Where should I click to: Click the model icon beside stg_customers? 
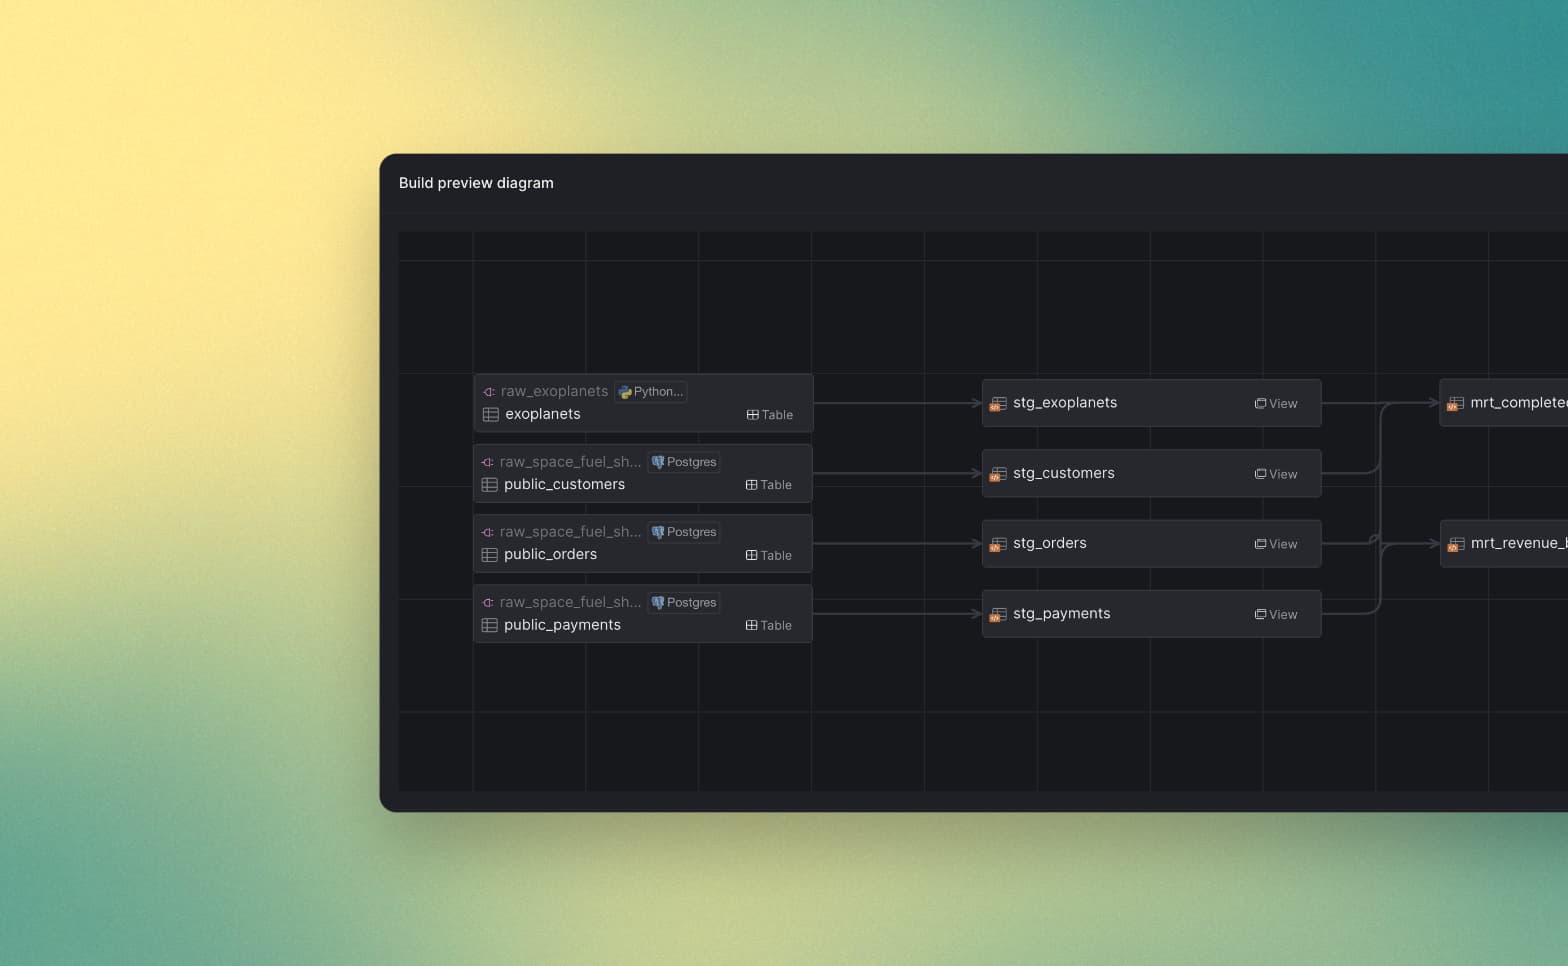click(x=998, y=474)
